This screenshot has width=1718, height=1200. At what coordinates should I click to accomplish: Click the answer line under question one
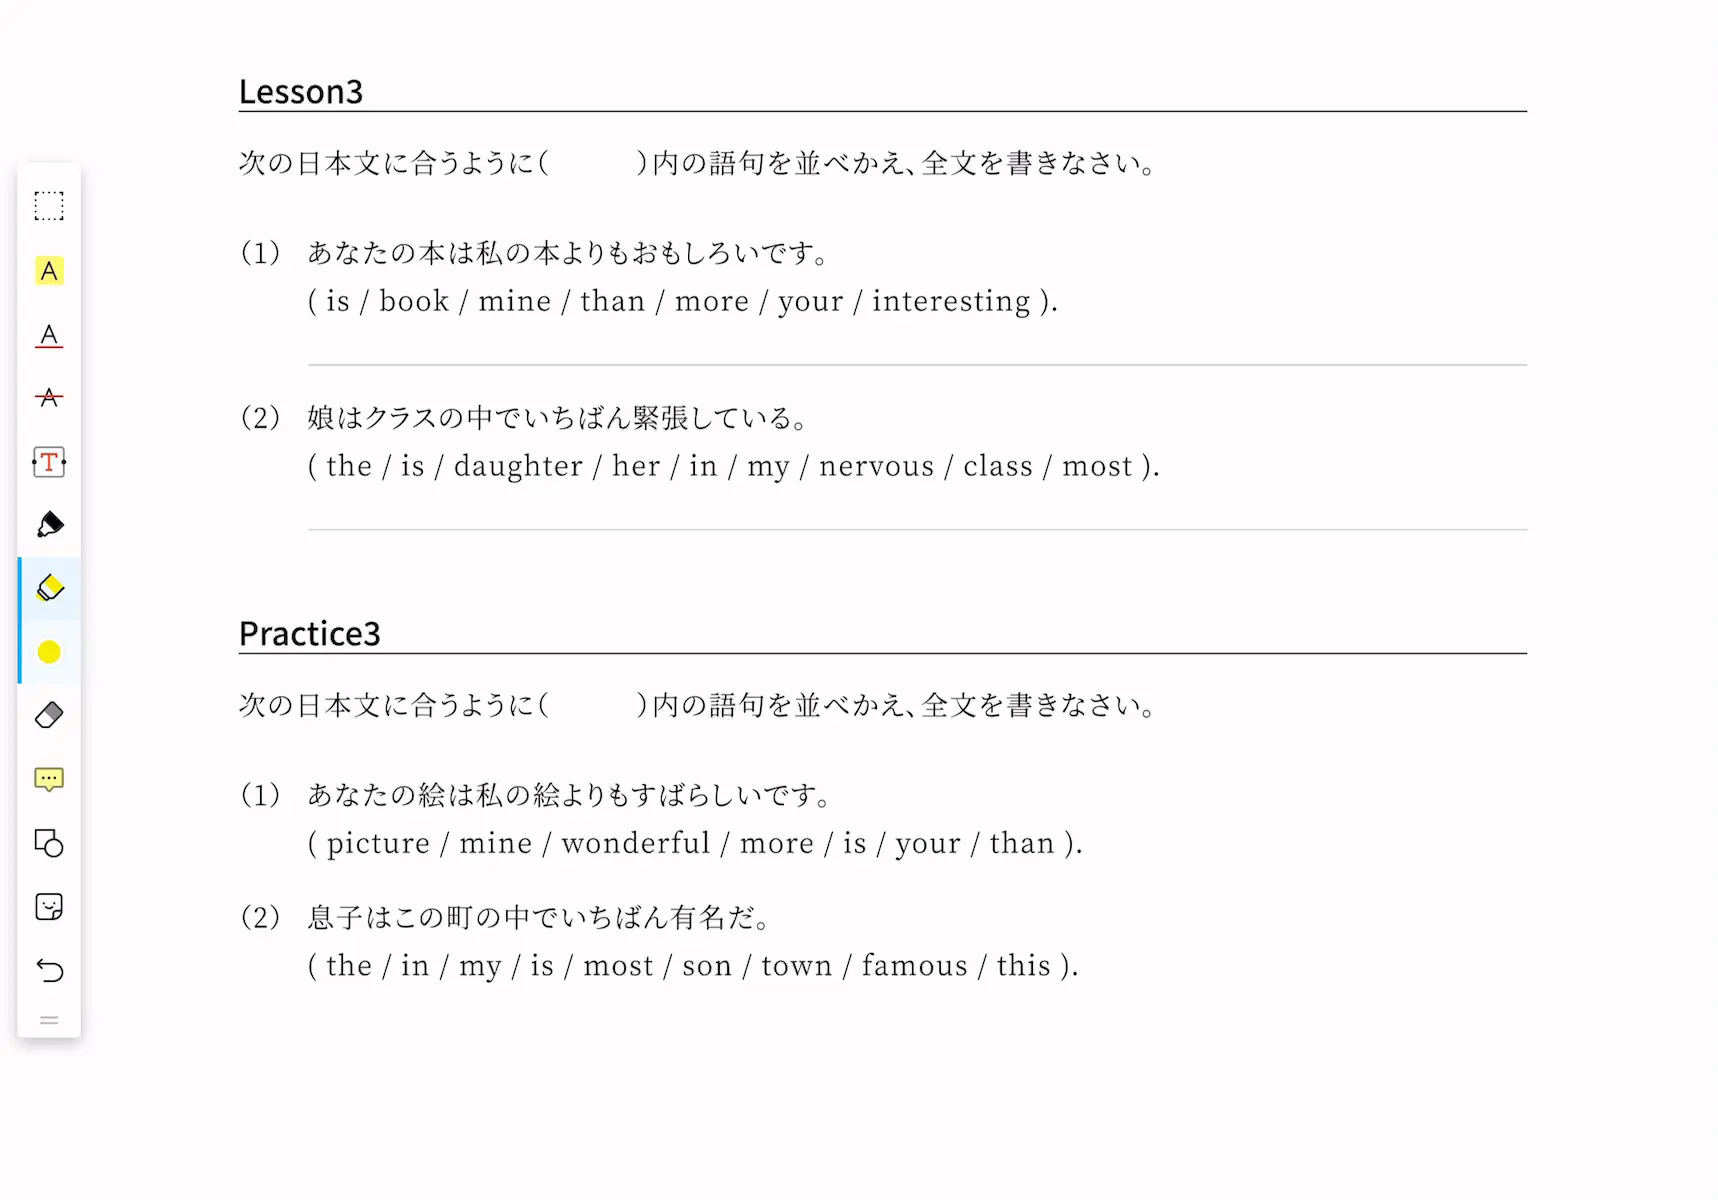917,365
